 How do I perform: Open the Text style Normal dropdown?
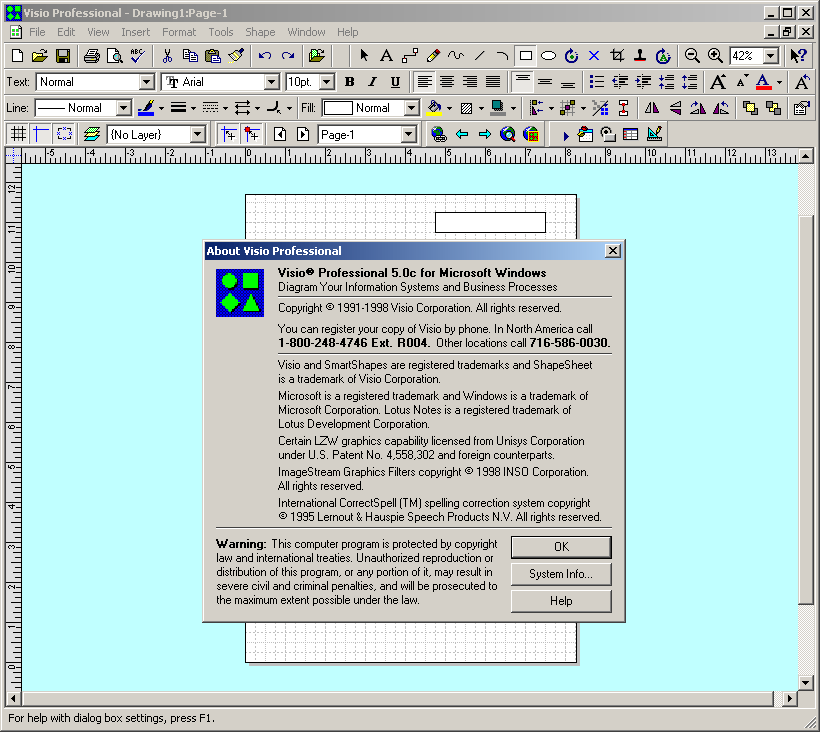(x=146, y=82)
